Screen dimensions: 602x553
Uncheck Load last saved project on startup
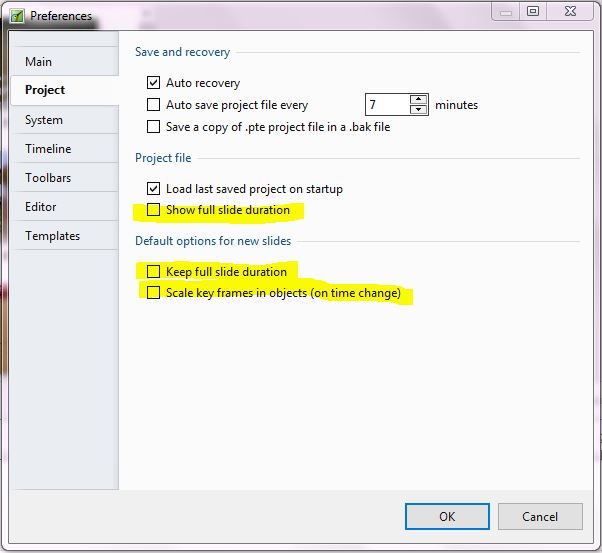[x=153, y=188]
